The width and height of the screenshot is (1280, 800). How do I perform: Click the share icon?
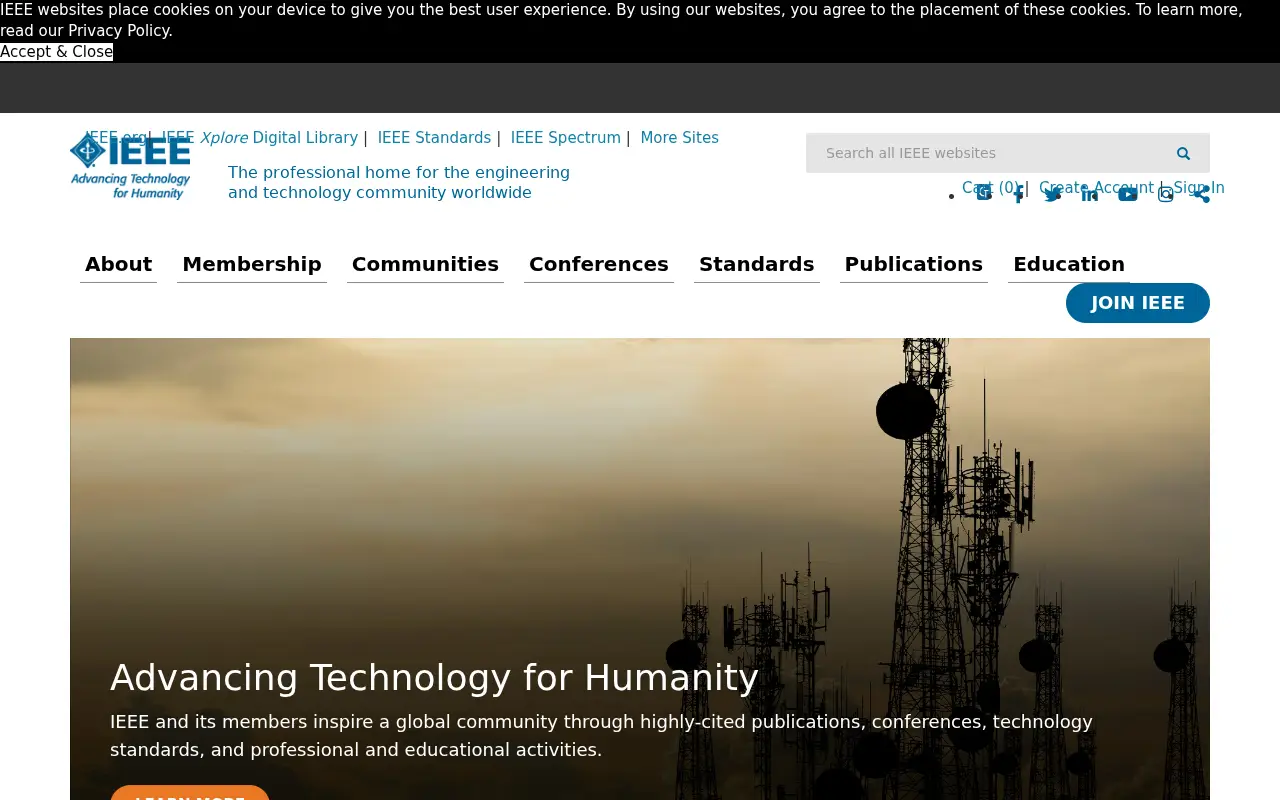pyautogui.click(x=1202, y=194)
